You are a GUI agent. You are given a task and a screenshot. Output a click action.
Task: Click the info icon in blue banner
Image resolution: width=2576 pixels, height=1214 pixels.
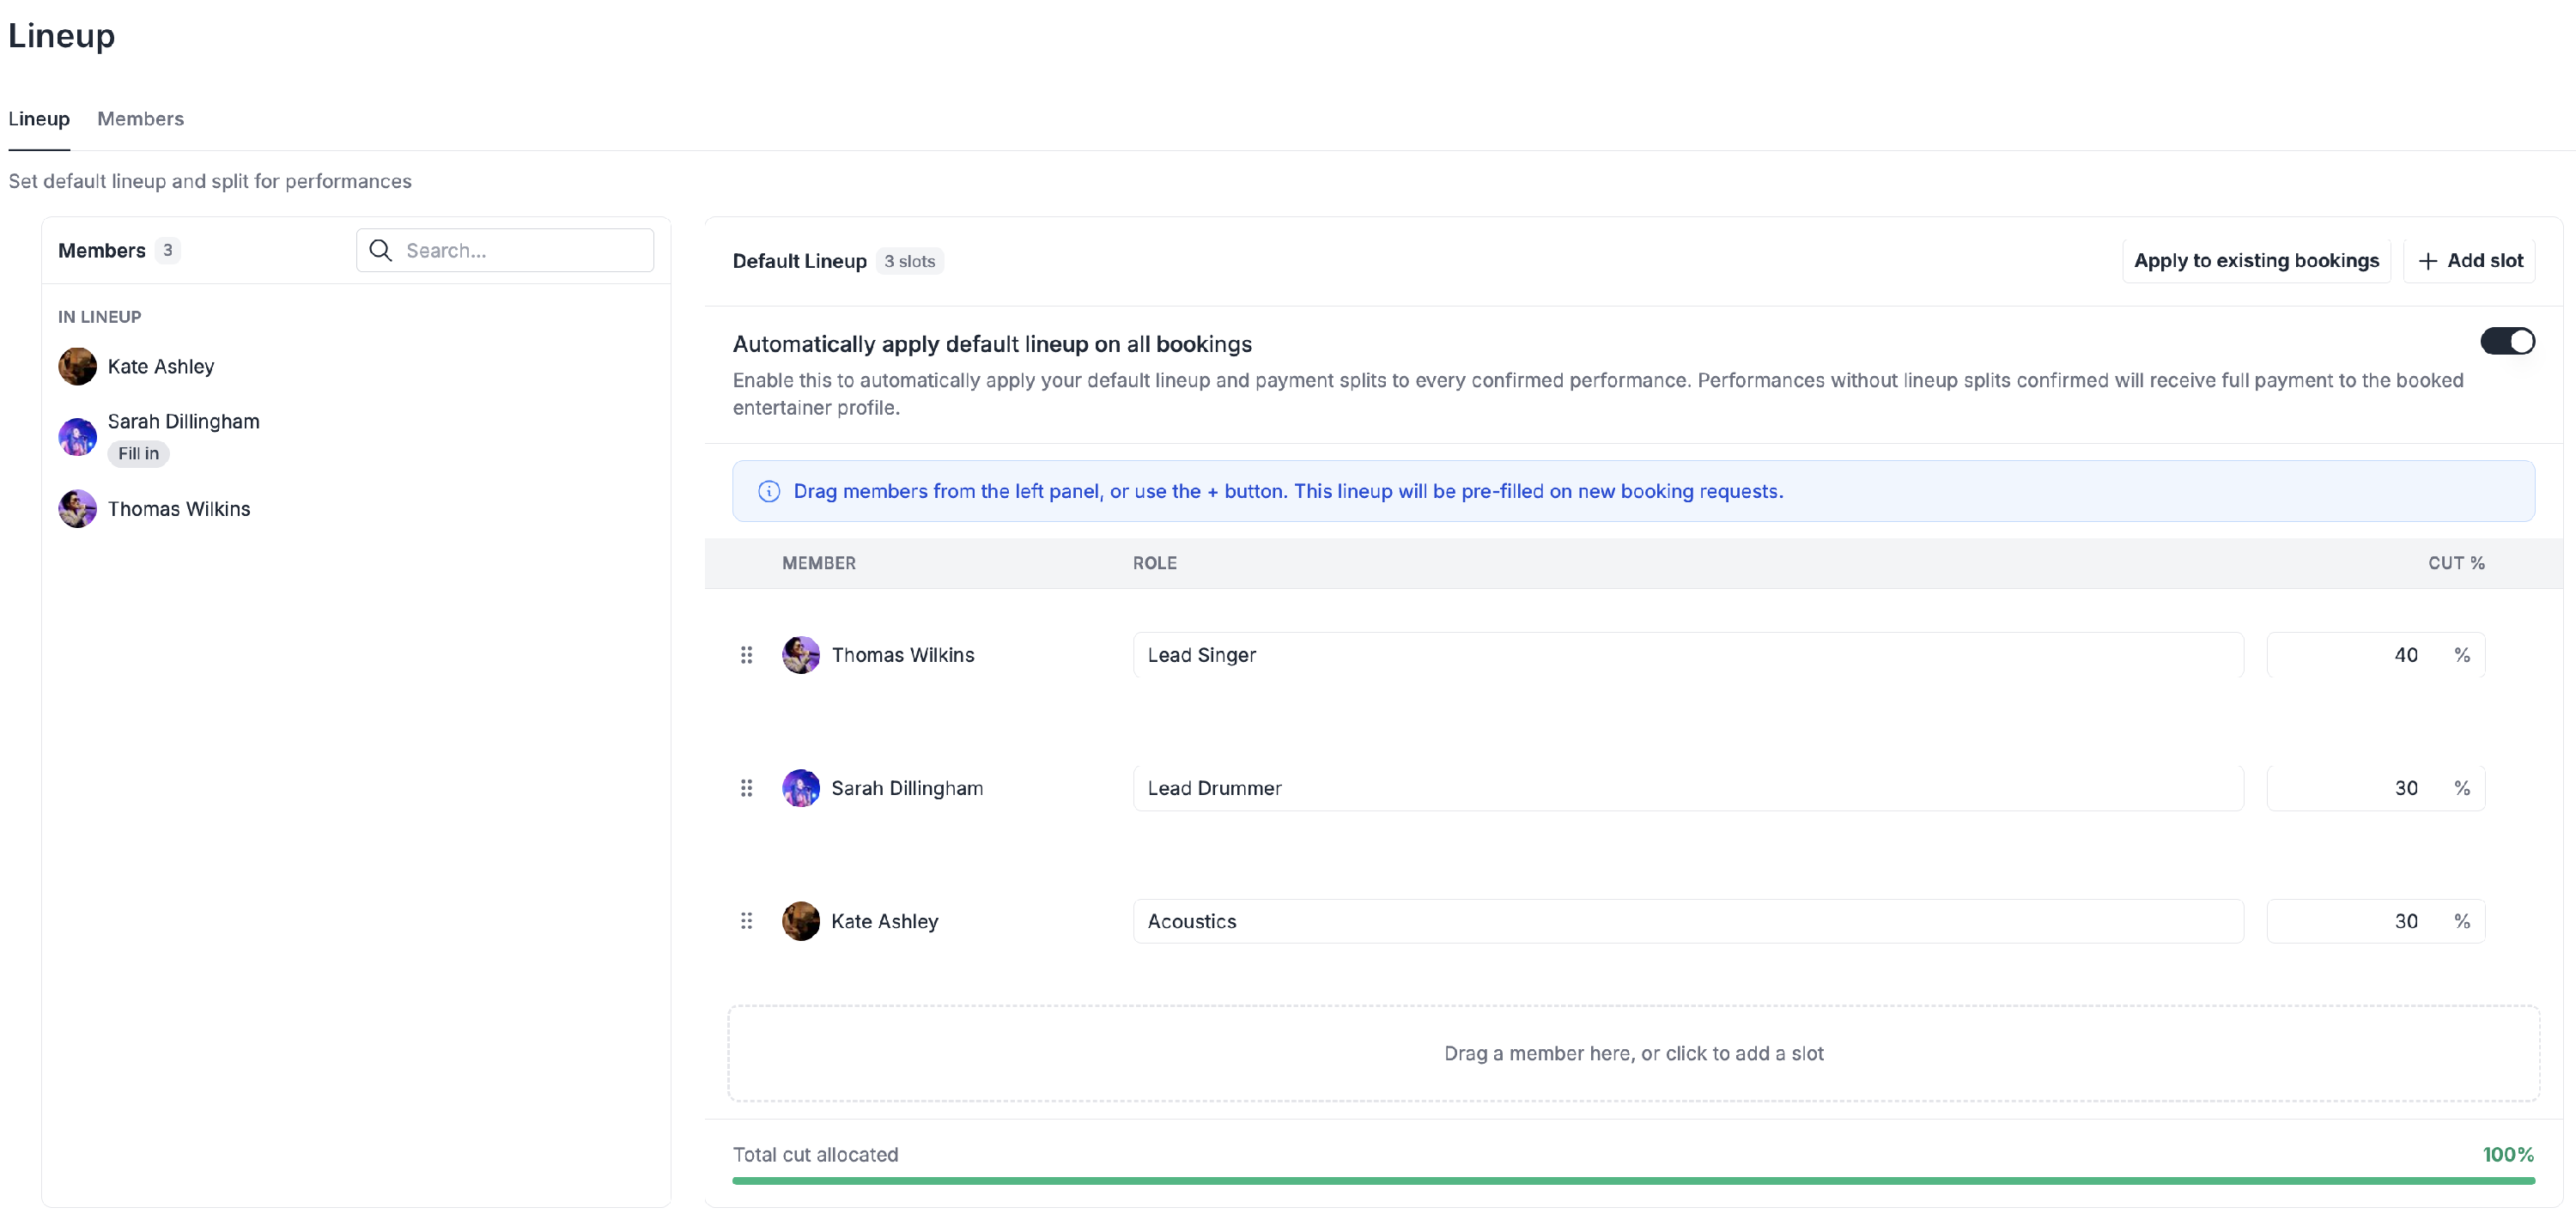tap(769, 491)
